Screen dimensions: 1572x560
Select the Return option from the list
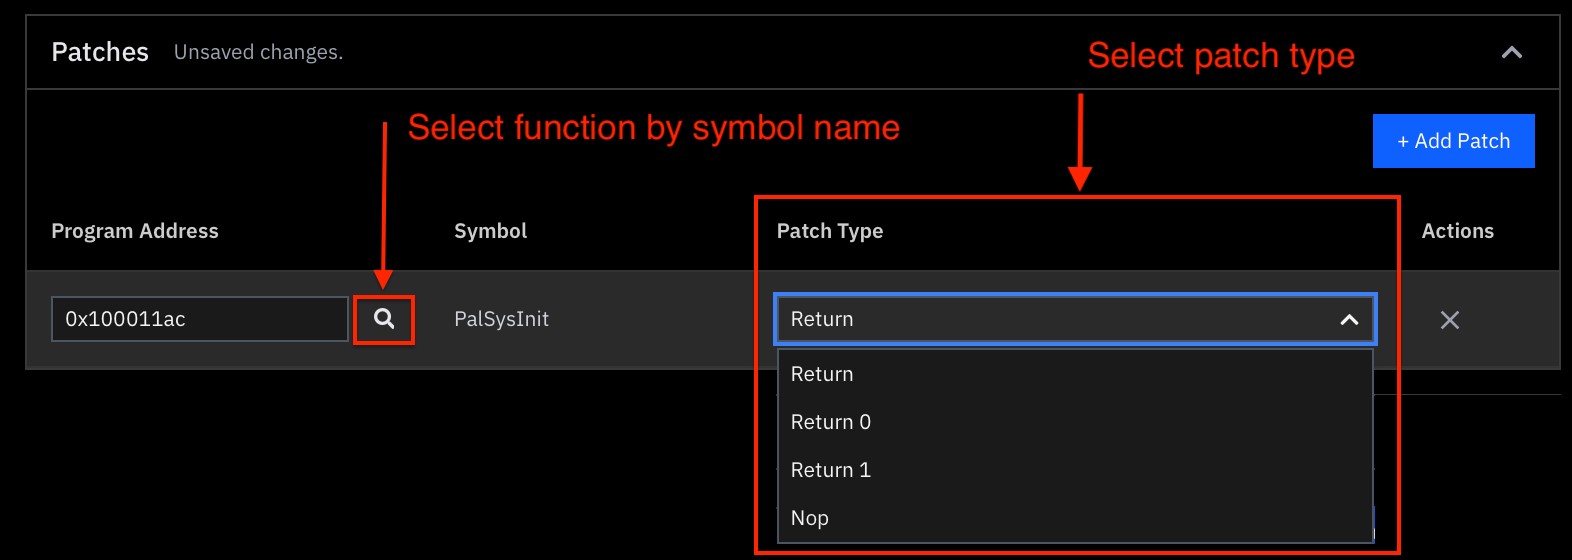822,374
